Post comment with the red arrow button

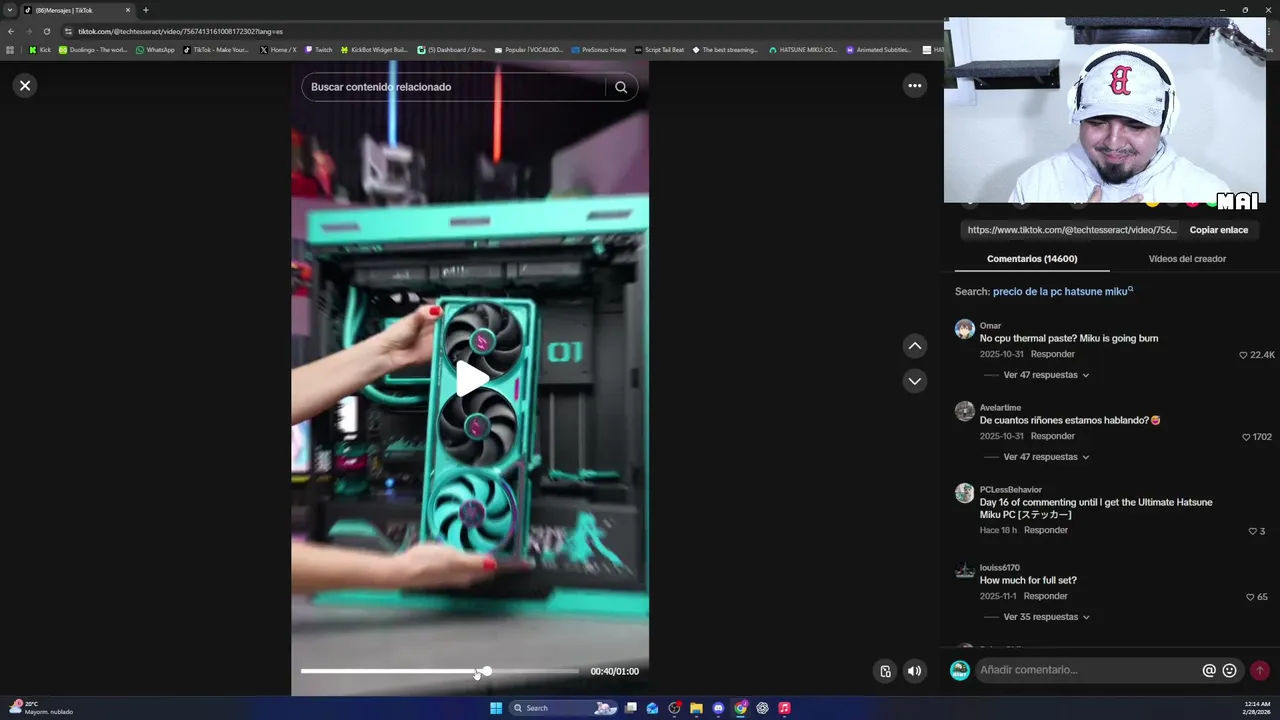(1260, 671)
